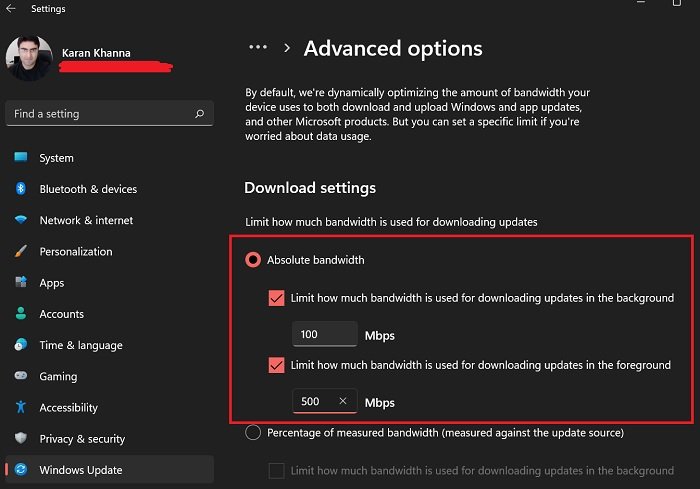
Task: Click the back arrow in Settings
Action: (11, 9)
